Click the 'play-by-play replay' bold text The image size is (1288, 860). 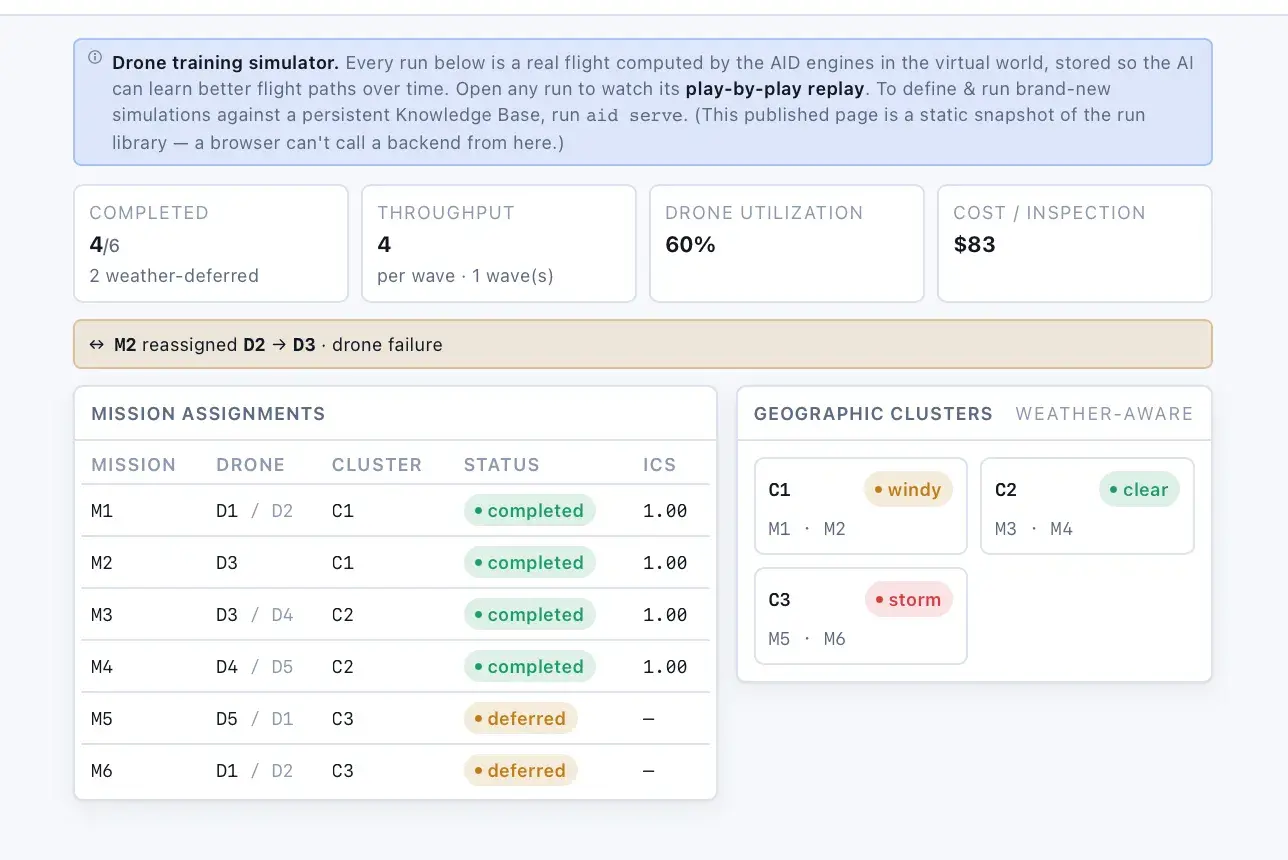tap(774, 89)
